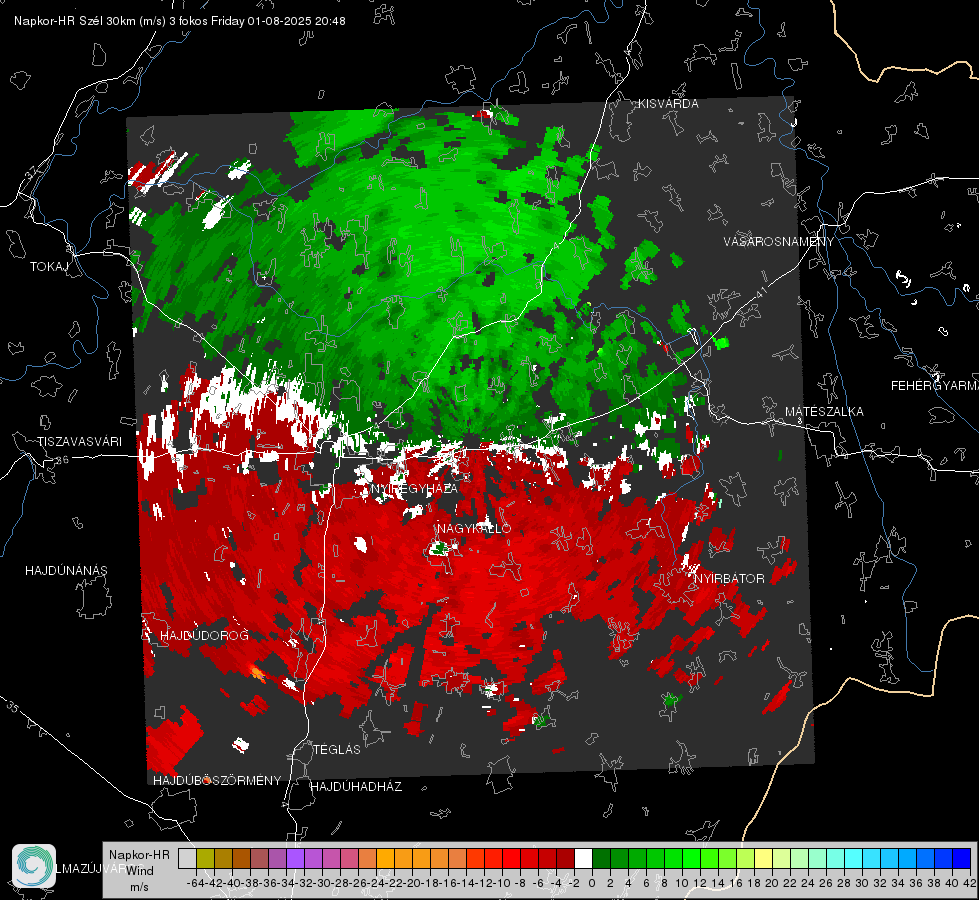Click the TÉGLÁS city label
Image resolution: width=979 pixels, height=900 pixels.
click(x=337, y=749)
